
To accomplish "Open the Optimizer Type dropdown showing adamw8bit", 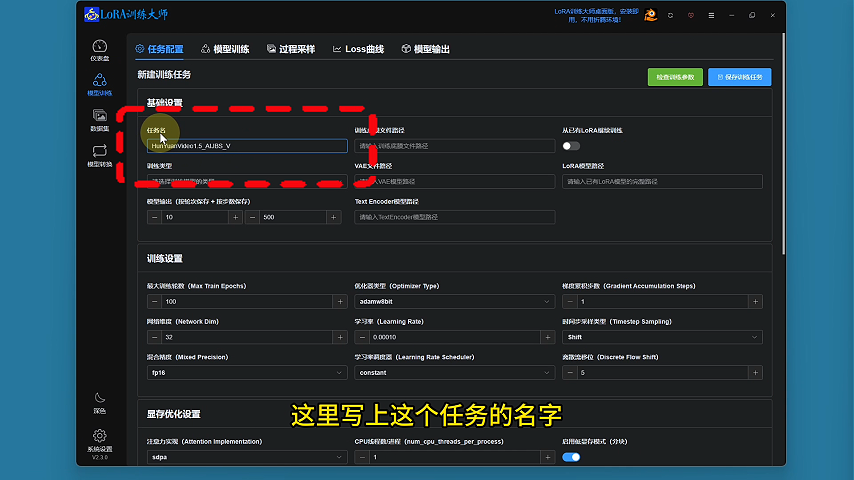I will click(x=454, y=302).
